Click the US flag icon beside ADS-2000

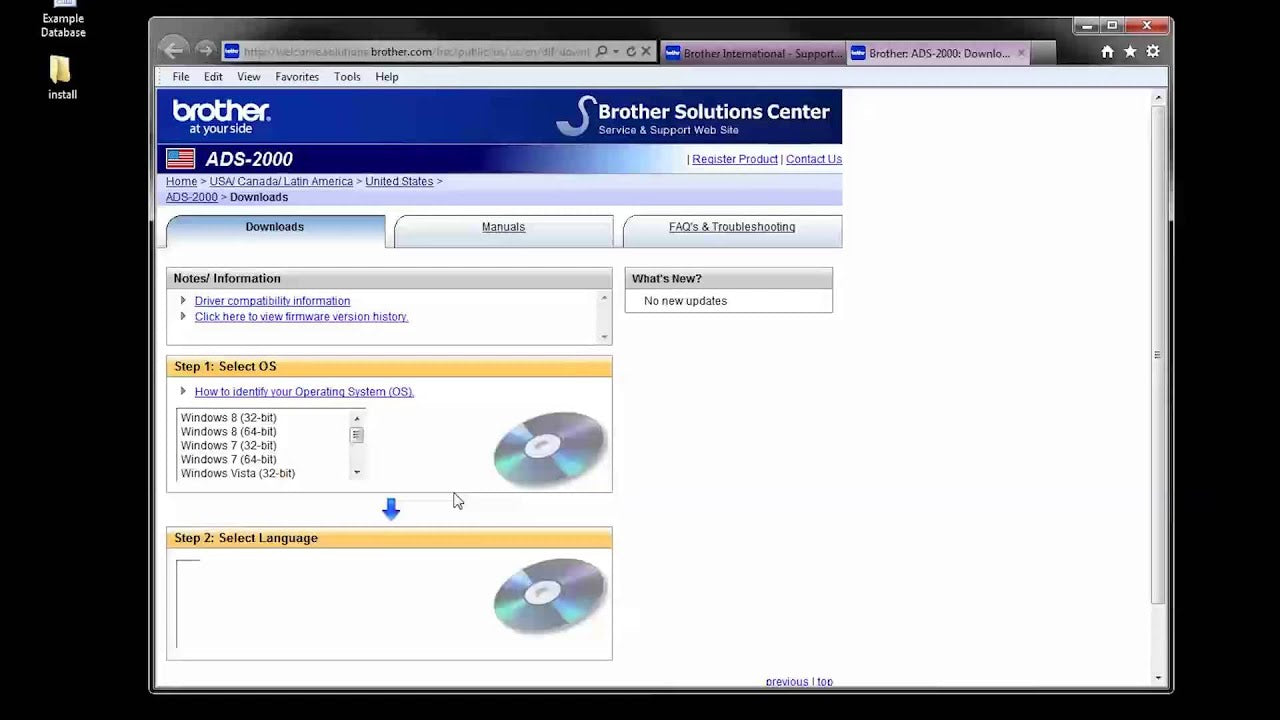pyautogui.click(x=180, y=159)
